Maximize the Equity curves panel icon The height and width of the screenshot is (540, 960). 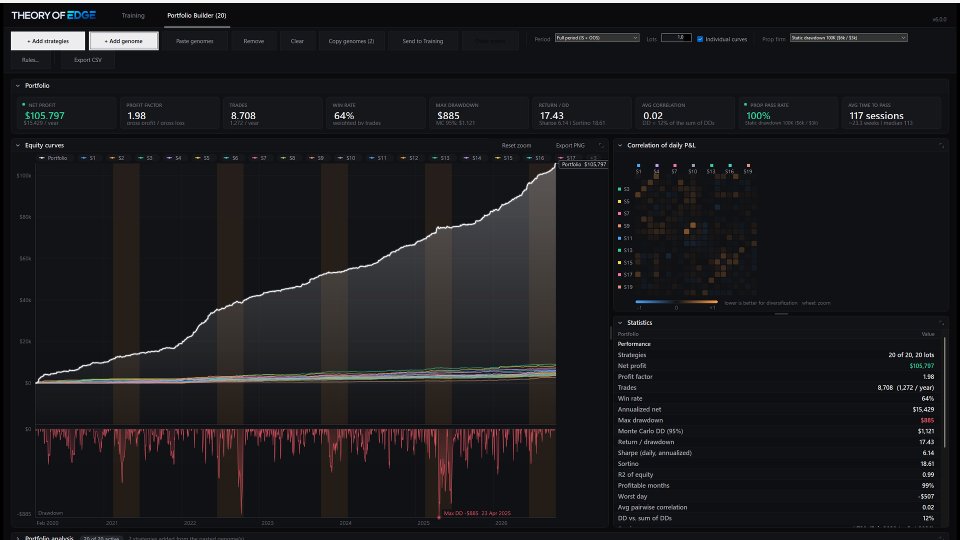pyautogui.click(x=601, y=146)
